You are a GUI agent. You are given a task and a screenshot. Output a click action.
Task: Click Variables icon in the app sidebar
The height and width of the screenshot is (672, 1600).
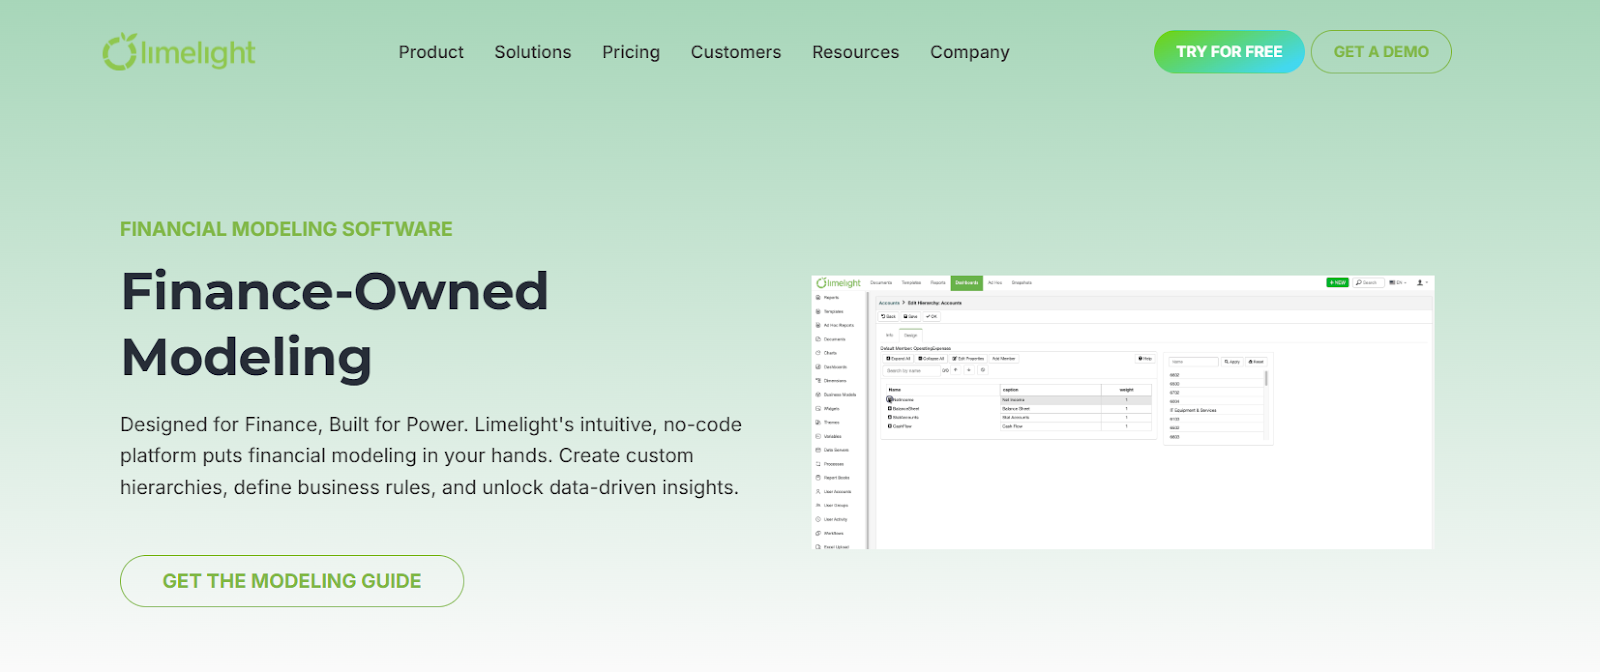(819, 436)
